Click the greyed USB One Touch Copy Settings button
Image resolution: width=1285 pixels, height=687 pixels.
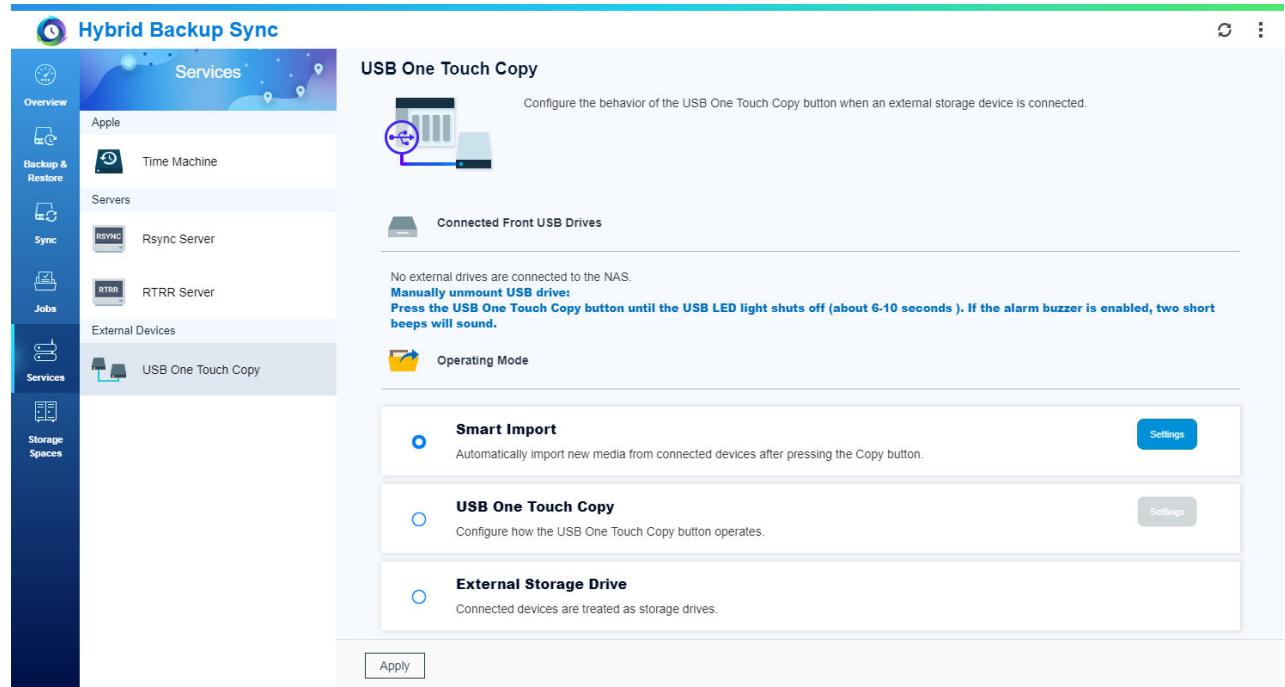pyautogui.click(x=1166, y=511)
